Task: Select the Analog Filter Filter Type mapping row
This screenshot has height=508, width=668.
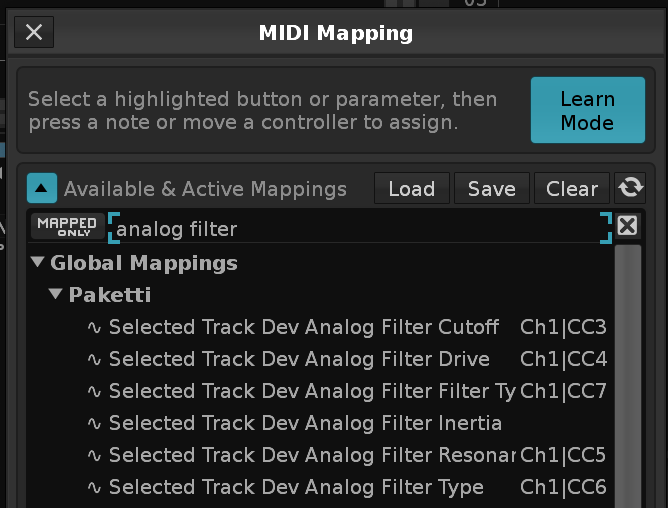Action: point(312,391)
